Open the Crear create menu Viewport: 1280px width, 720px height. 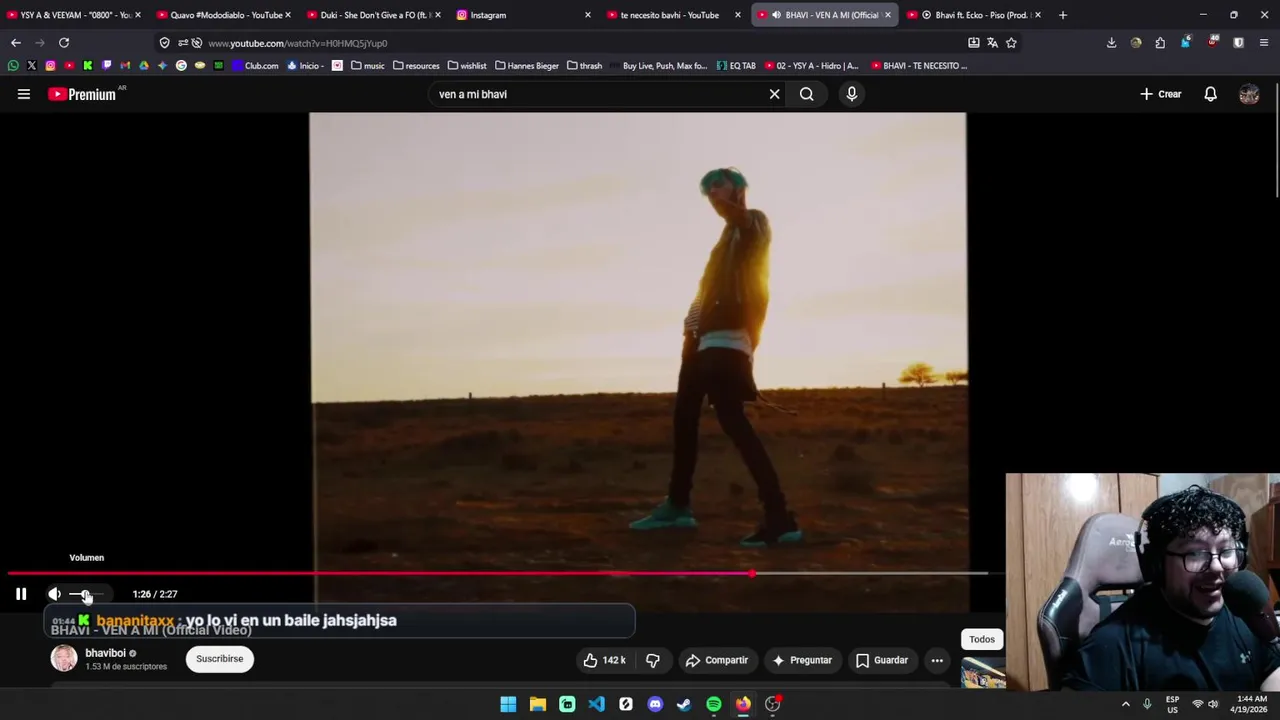tap(1161, 94)
